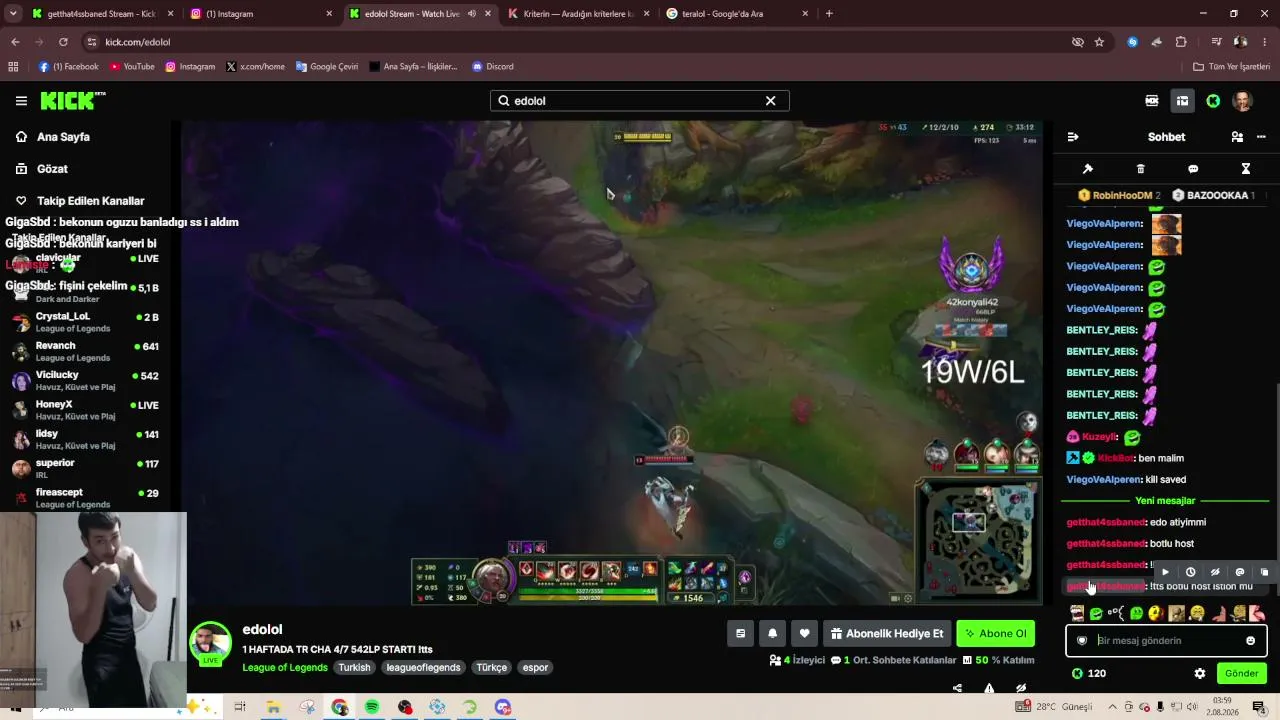This screenshot has height=720, width=1280.
Task: Click the crossed-eye hide icon on message
Action: (1215, 573)
